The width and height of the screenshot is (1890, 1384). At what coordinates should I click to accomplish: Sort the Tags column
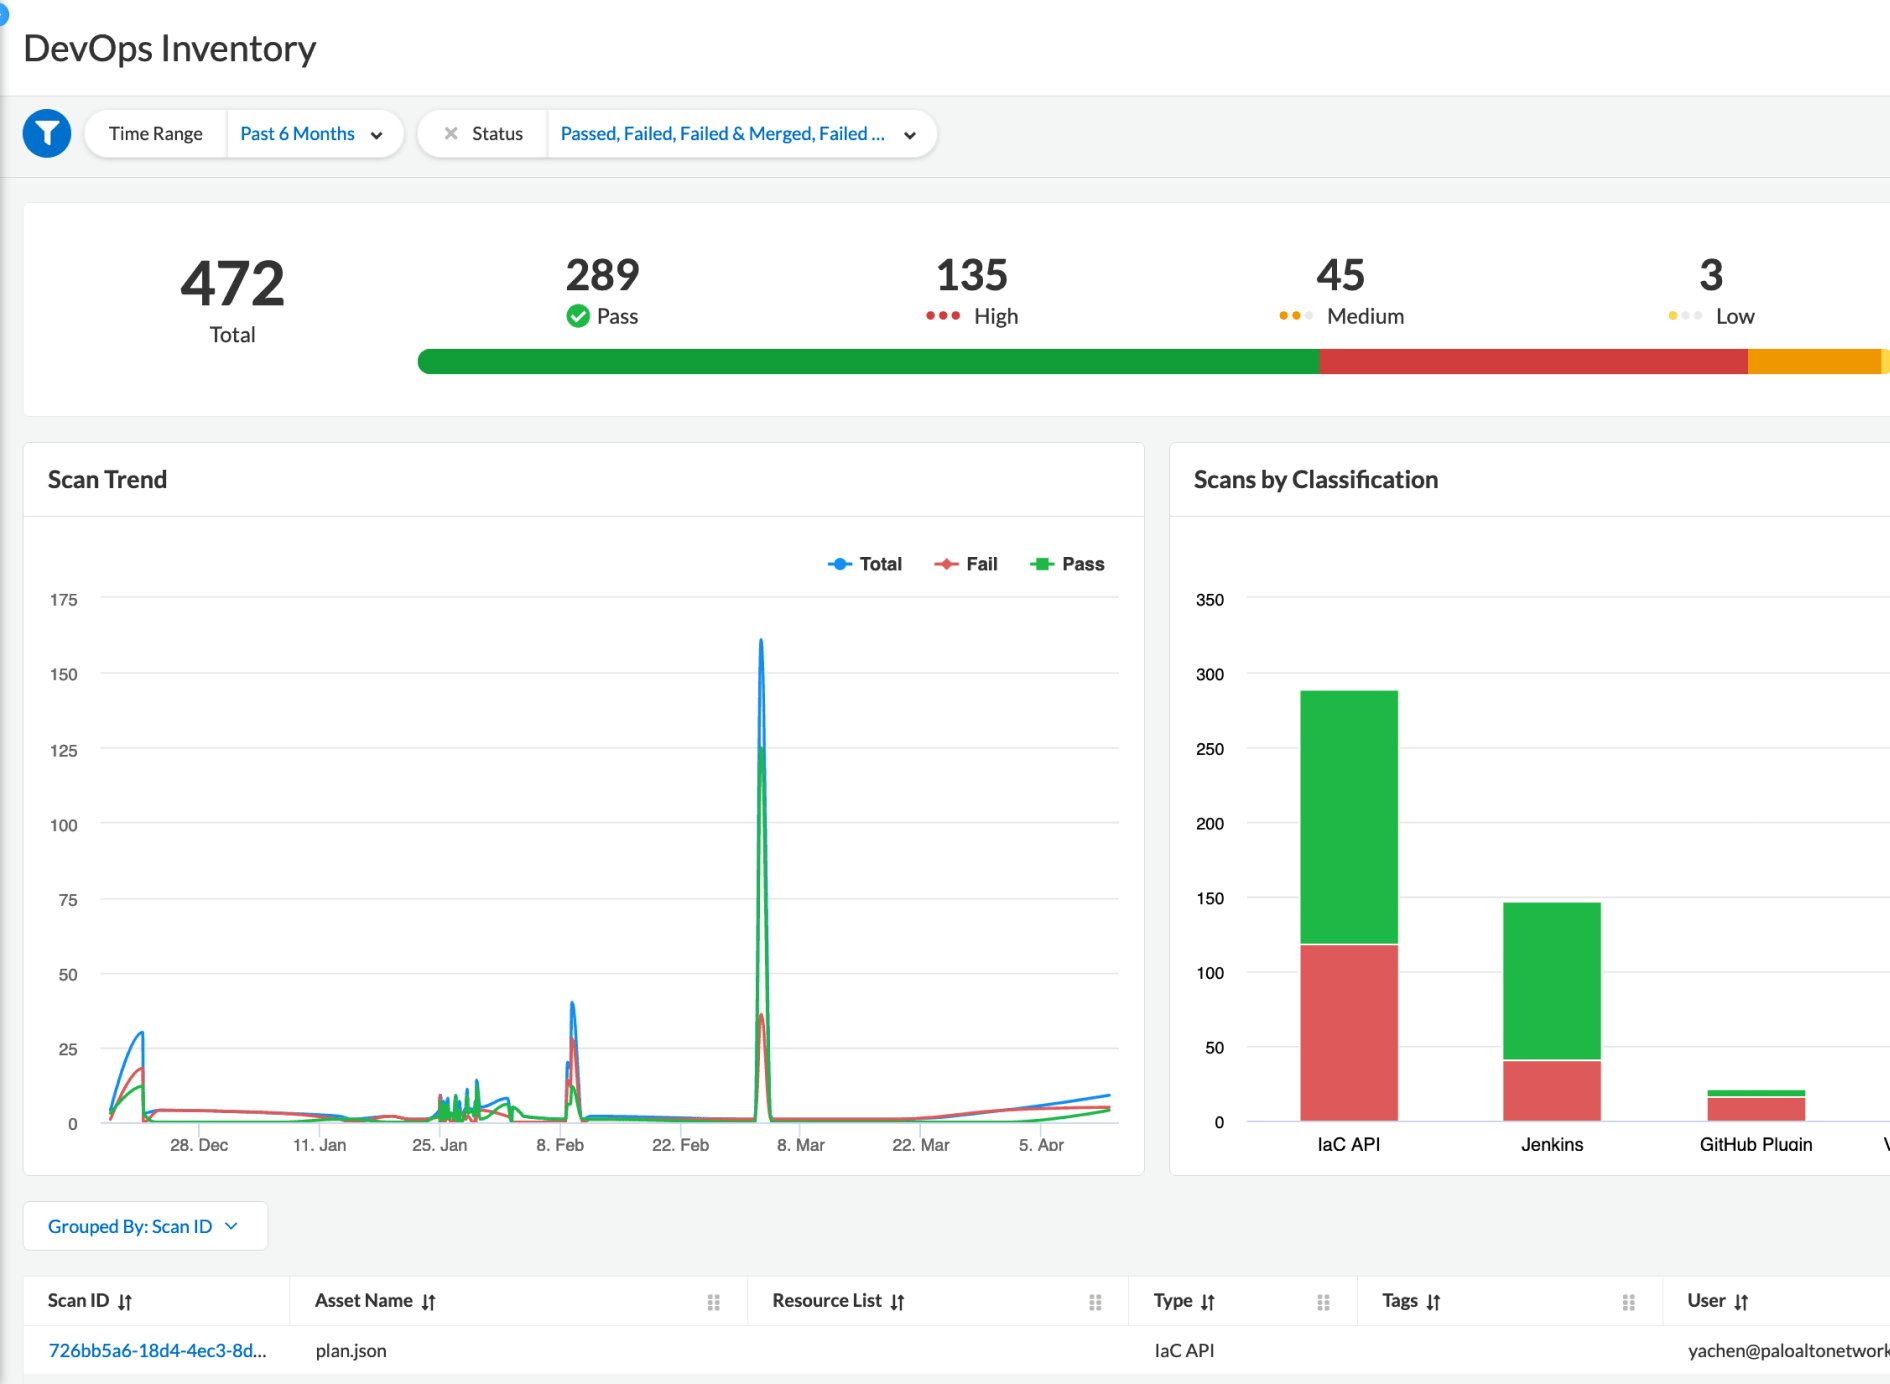click(1434, 1301)
